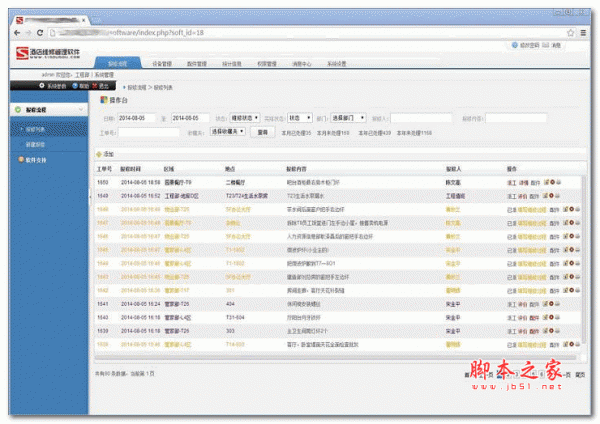
Task: Click the print icon in row 1640
Action: [x=557, y=317]
